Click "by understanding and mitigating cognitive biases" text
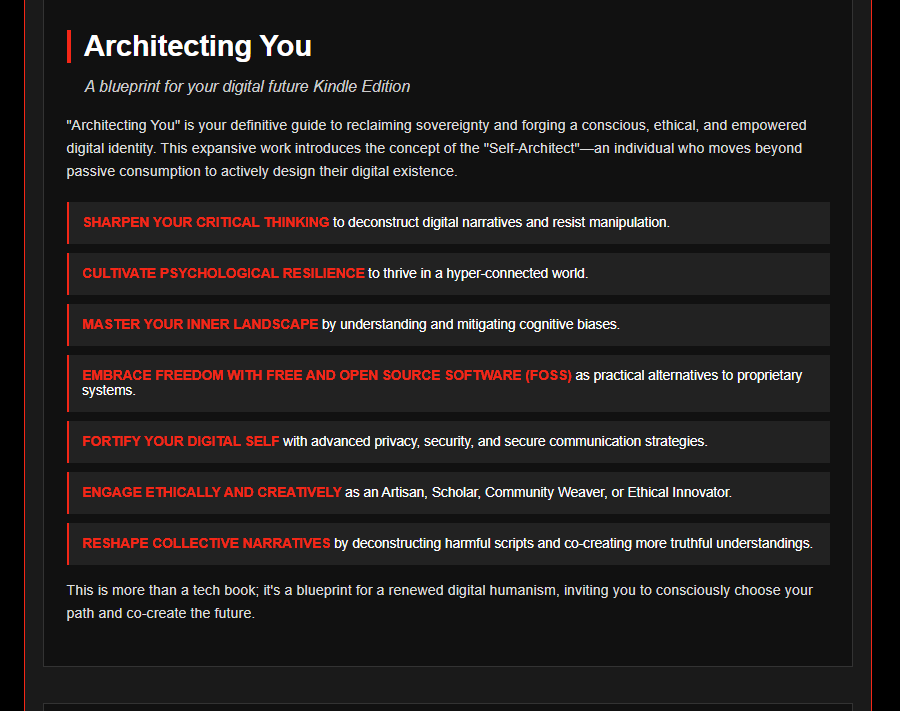Image resolution: width=900 pixels, height=711 pixels. 470,324
